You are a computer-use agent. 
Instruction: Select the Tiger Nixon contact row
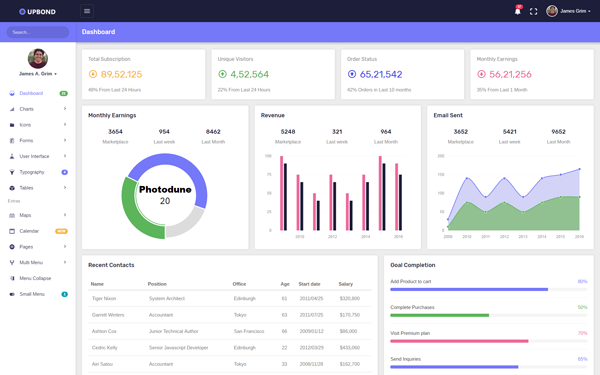point(230,298)
